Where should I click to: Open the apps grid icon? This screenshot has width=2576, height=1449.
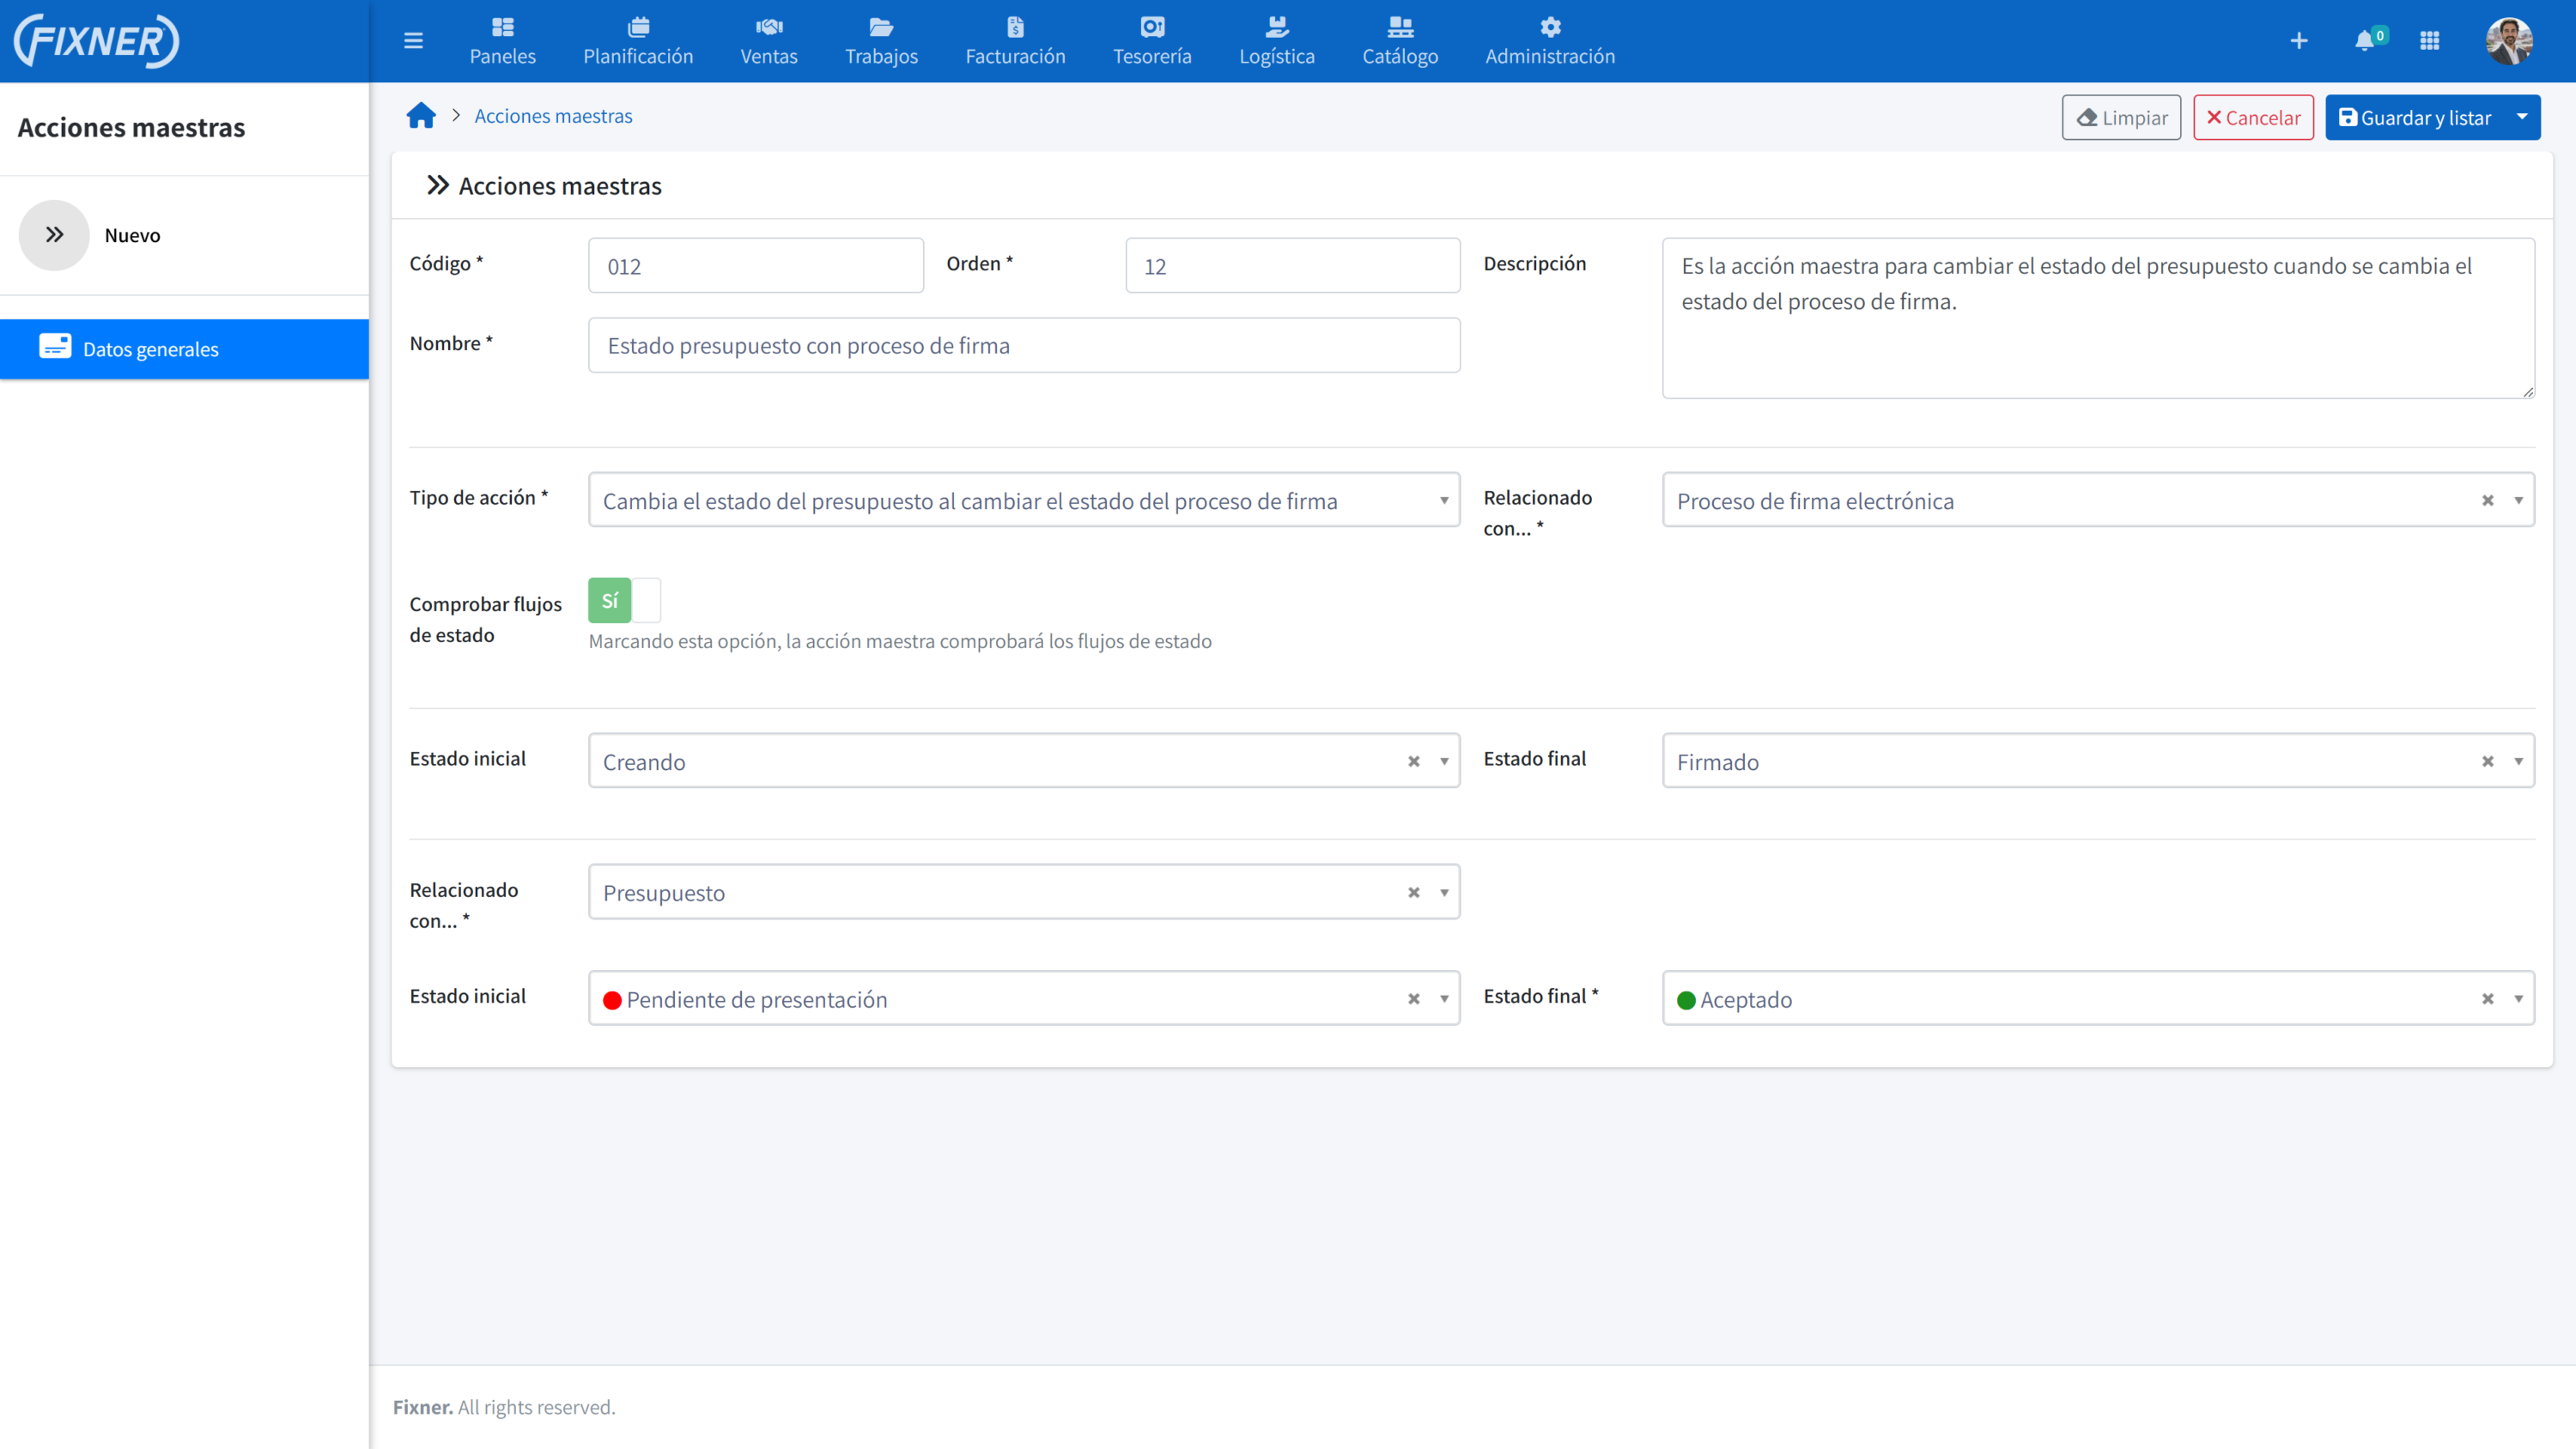(2430, 41)
